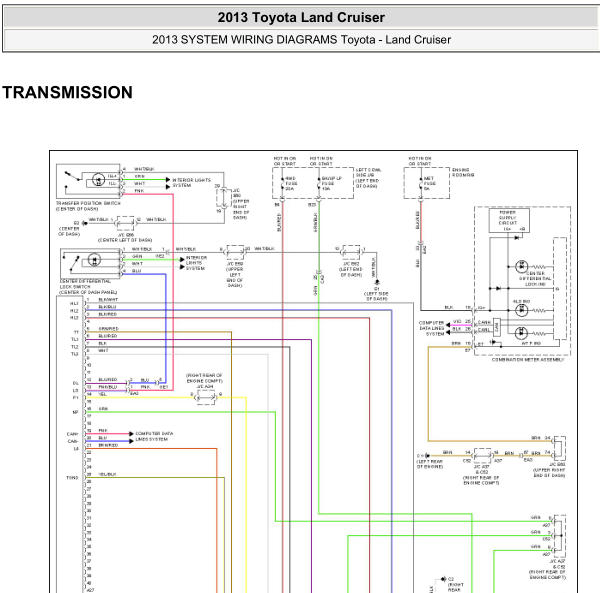This screenshot has width=600, height=593.
Task: Click the "IG+" label at the meter connector
Action: pos(481,308)
